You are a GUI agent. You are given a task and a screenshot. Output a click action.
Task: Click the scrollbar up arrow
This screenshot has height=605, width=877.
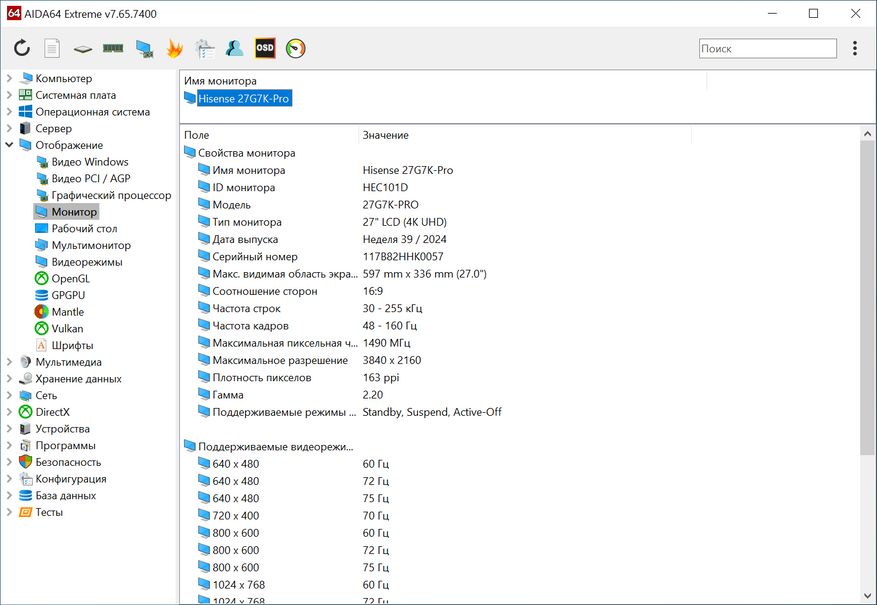[x=867, y=134]
